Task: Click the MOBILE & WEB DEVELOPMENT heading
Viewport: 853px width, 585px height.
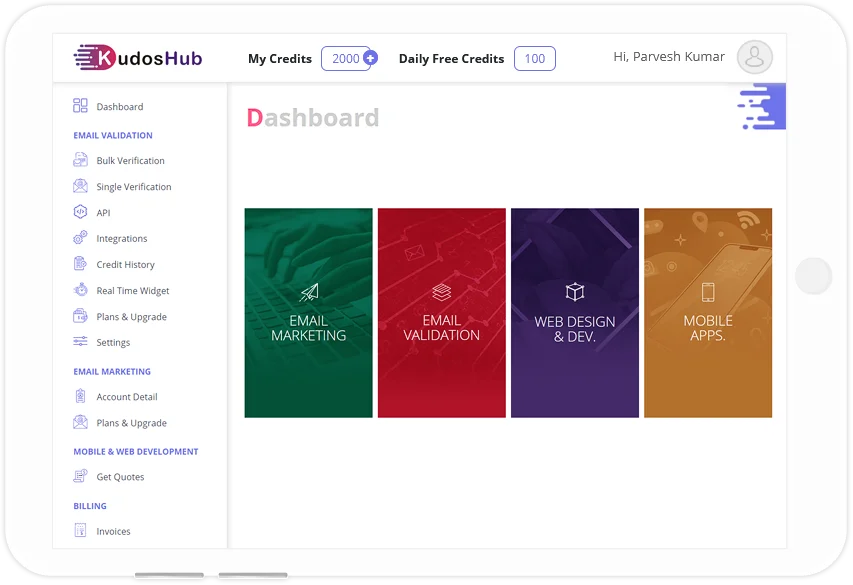Action: click(x=136, y=451)
